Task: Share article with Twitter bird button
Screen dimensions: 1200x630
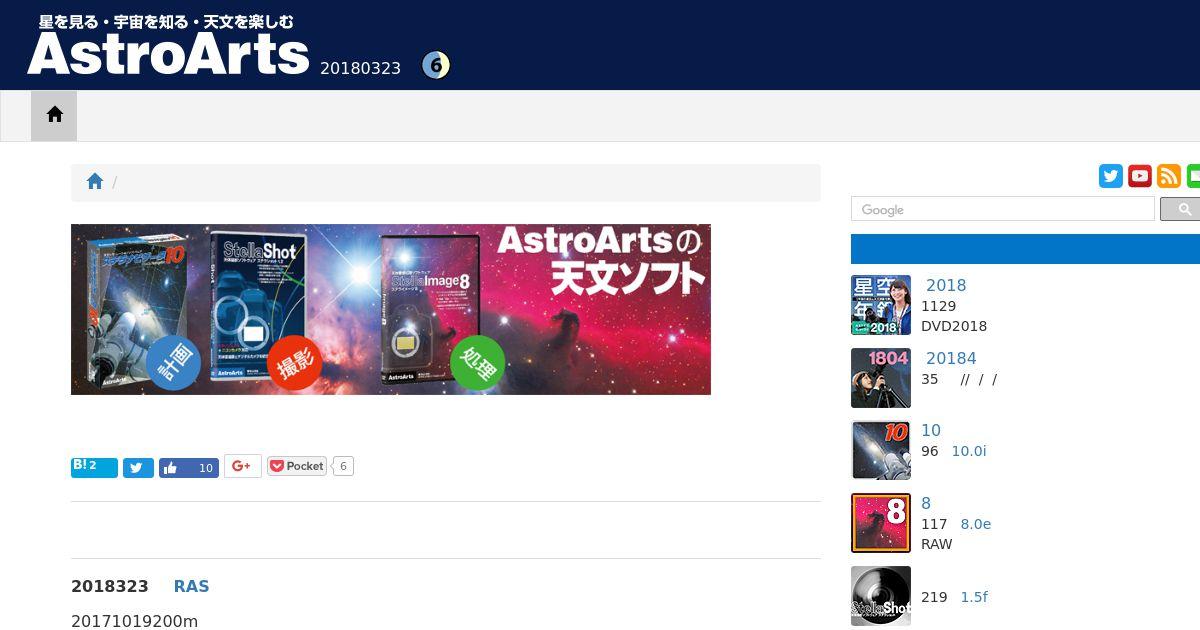Action: coord(138,467)
